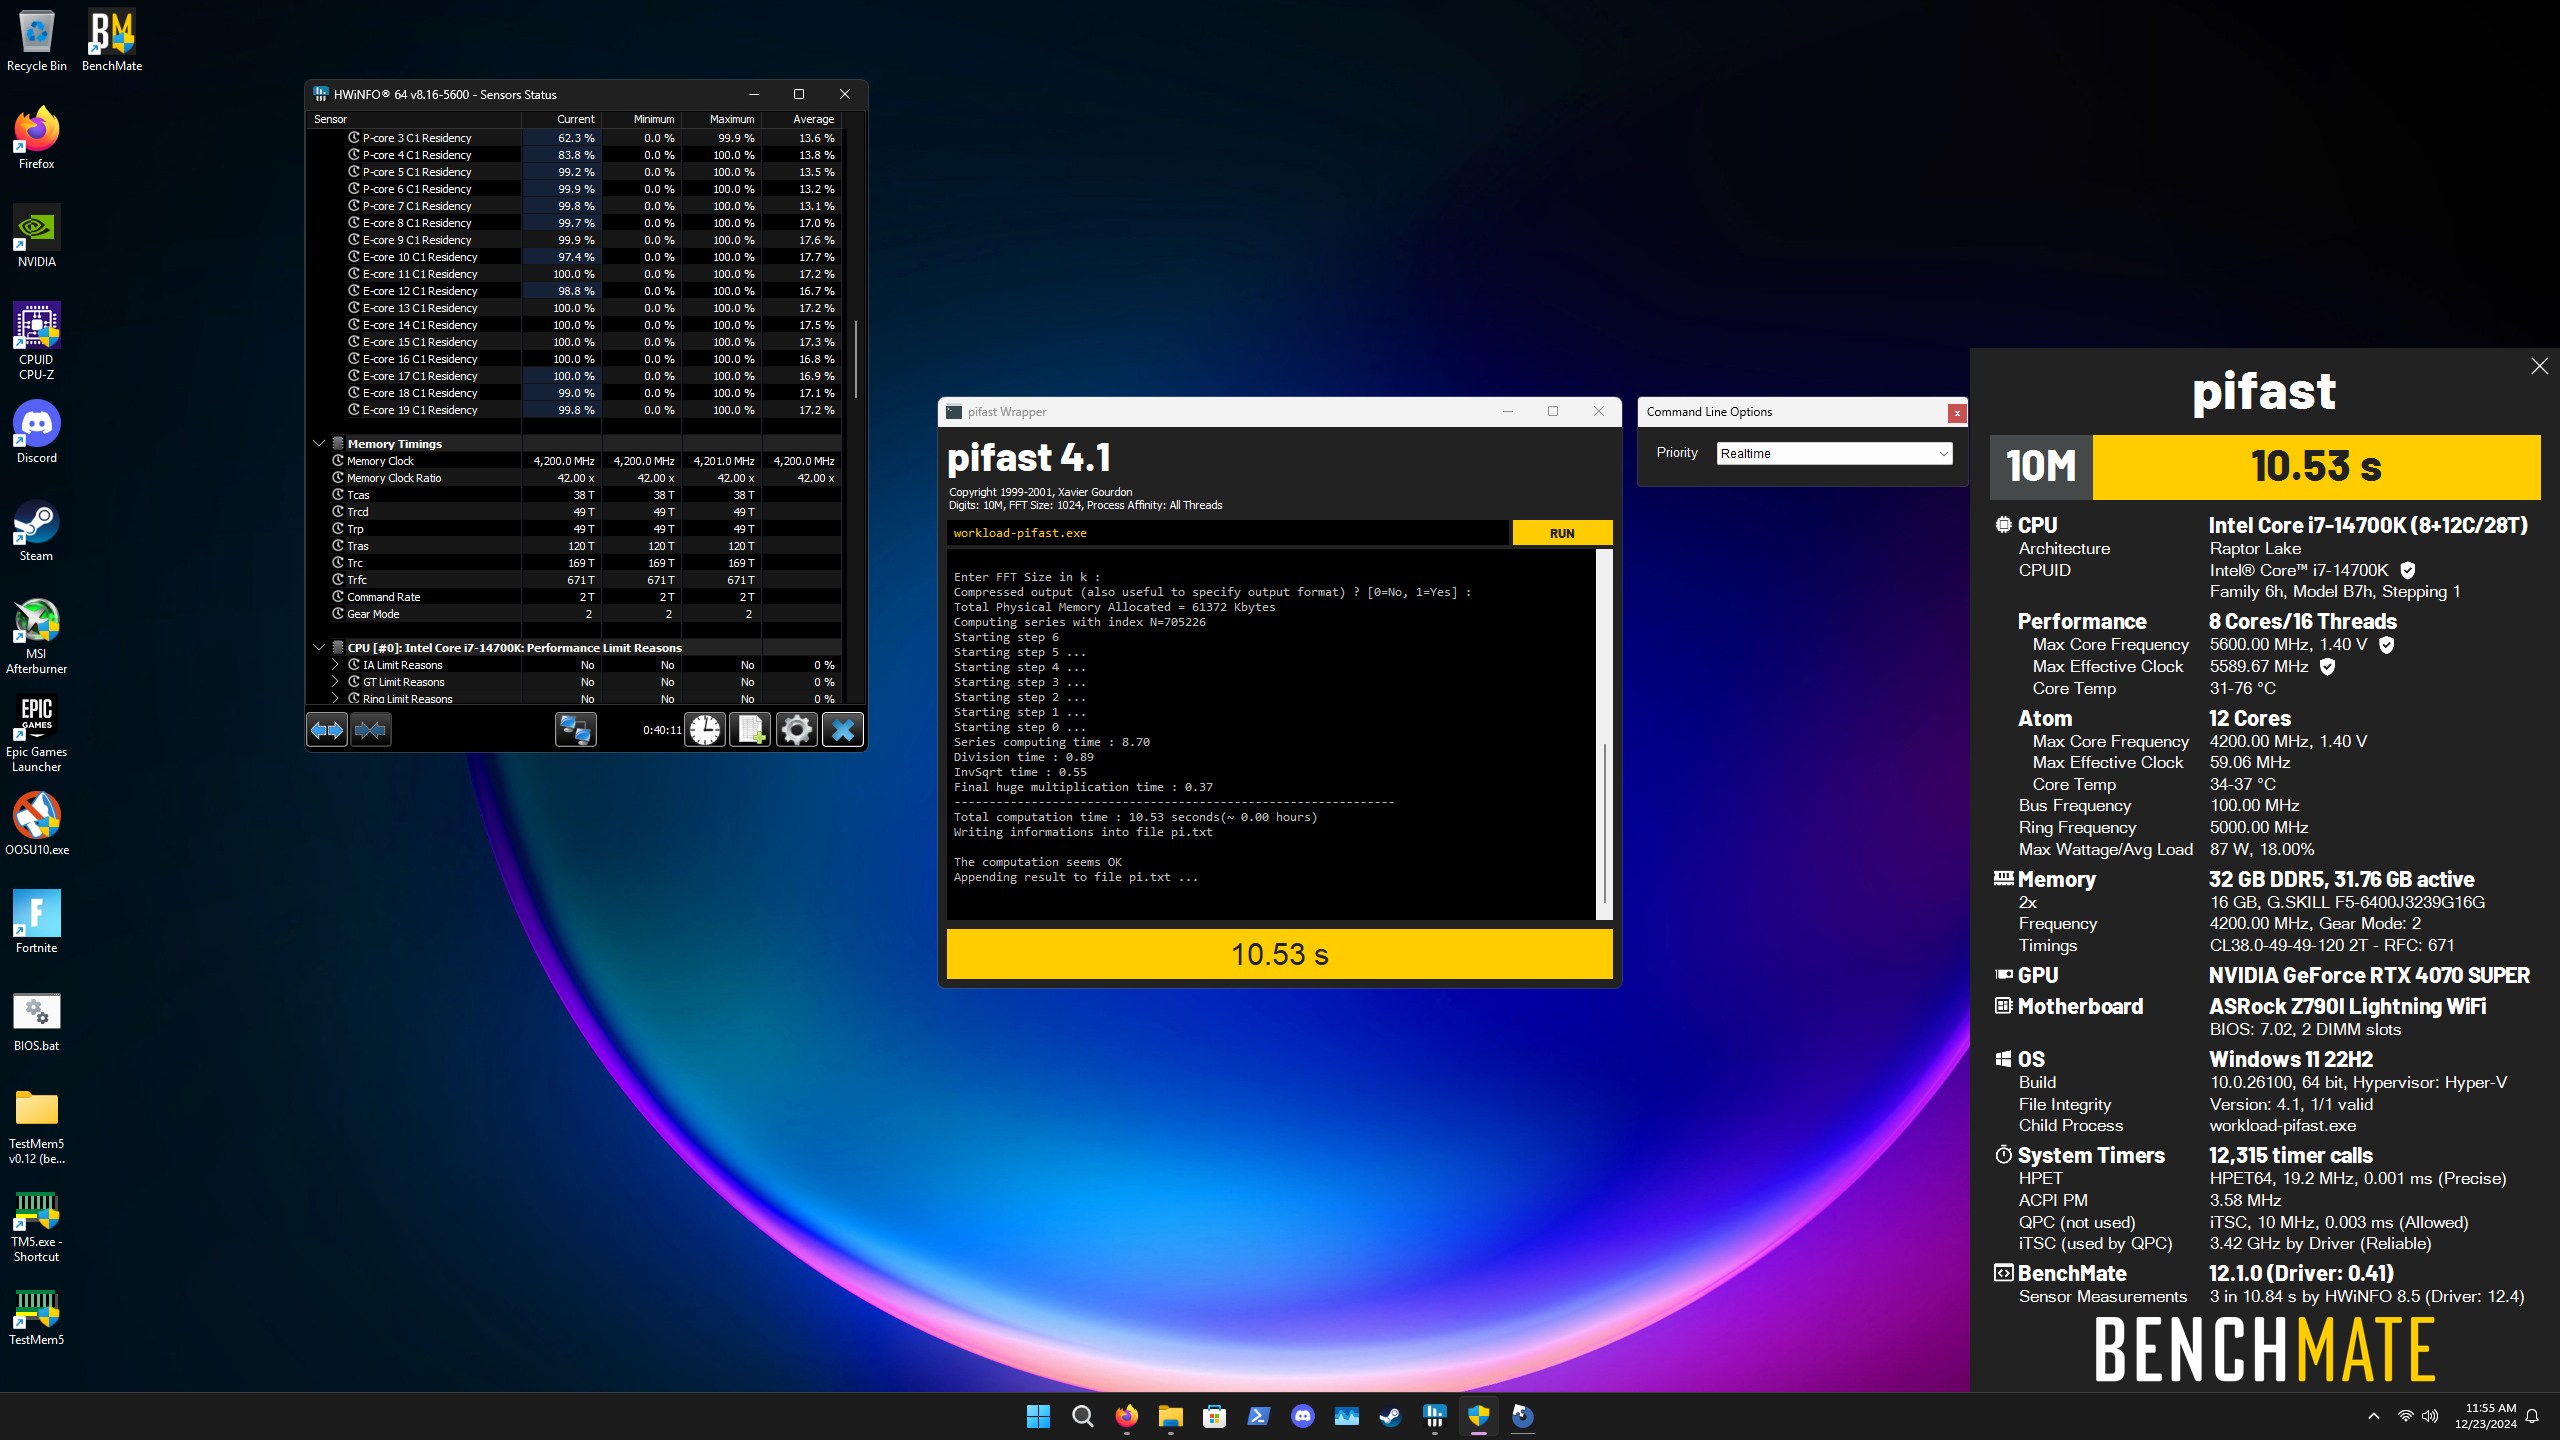Launch Steam from the desktop icon
The height and width of the screenshot is (1440, 2560).
pyautogui.click(x=36, y=530)
